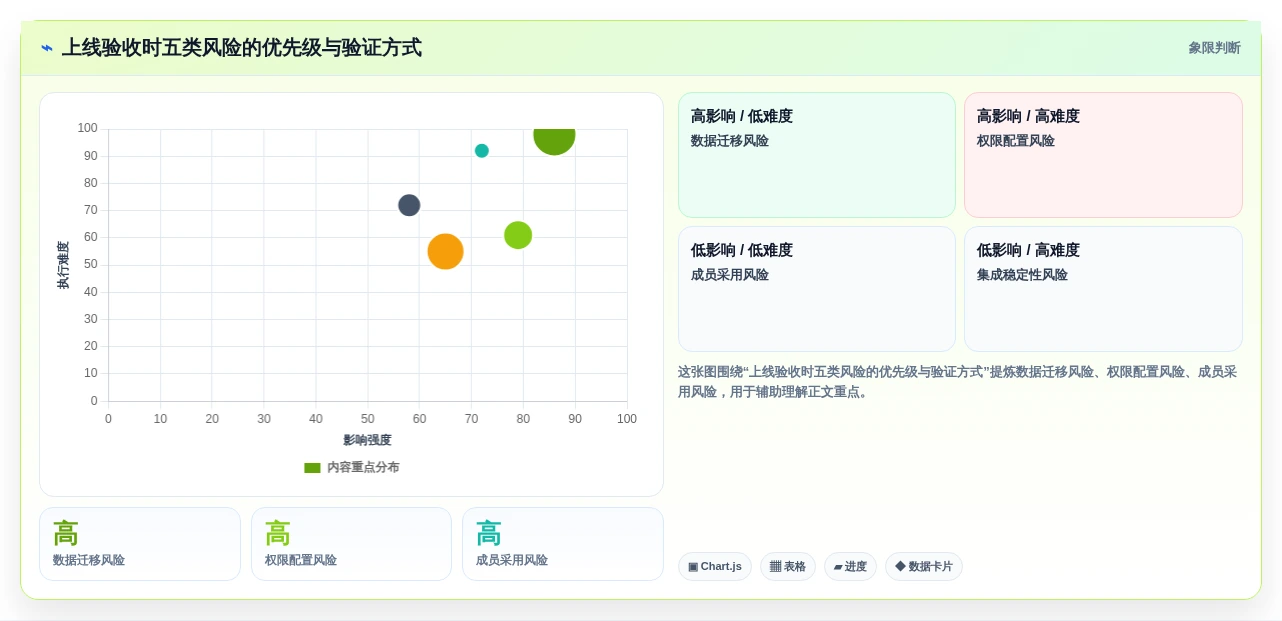Select the 高影响 / 低难度 quadrant card
The height and width of the screenshot is (621, 1282).
(817, 155)
